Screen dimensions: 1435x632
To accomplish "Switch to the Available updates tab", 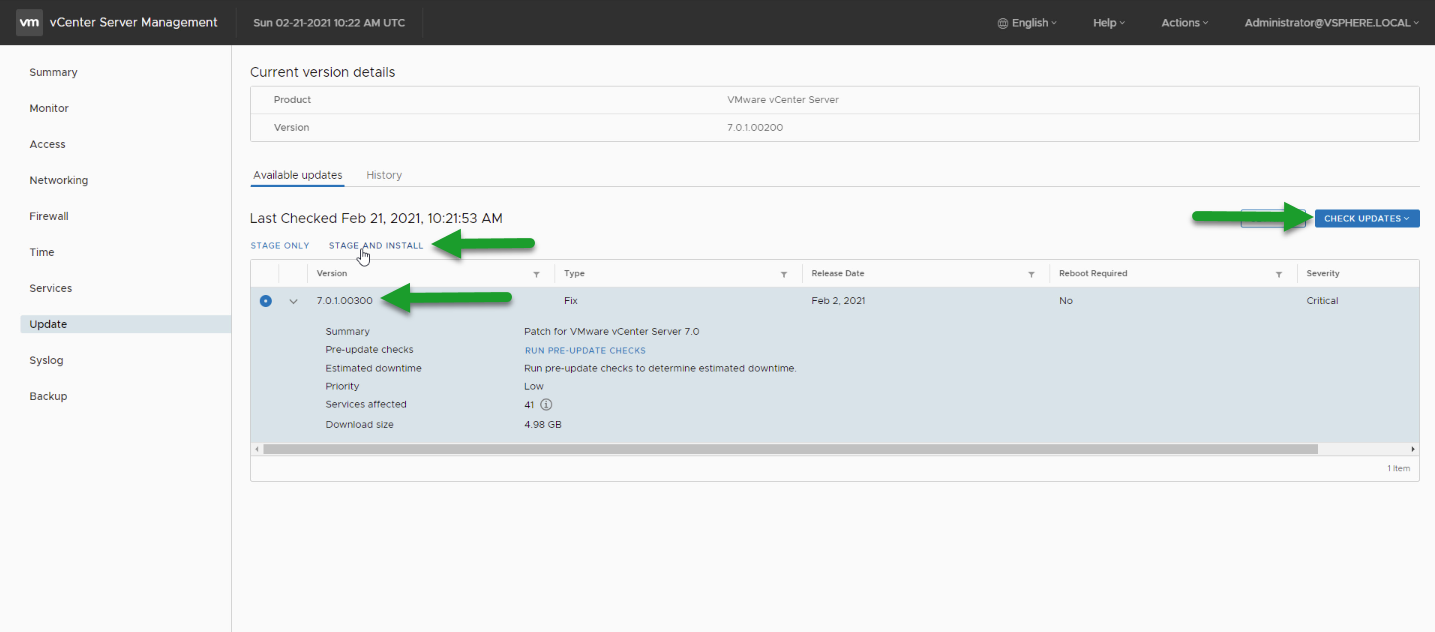I will [x=297, y=175].
